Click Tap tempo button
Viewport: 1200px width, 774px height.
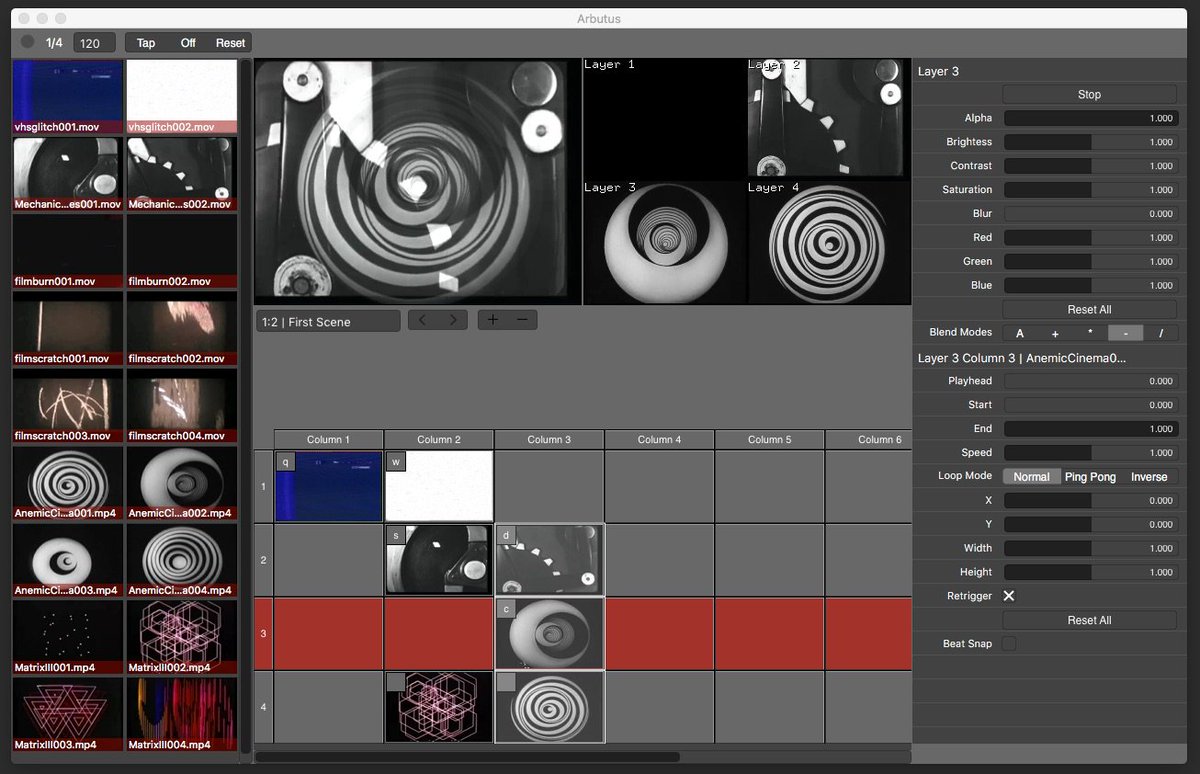(146, 43)
